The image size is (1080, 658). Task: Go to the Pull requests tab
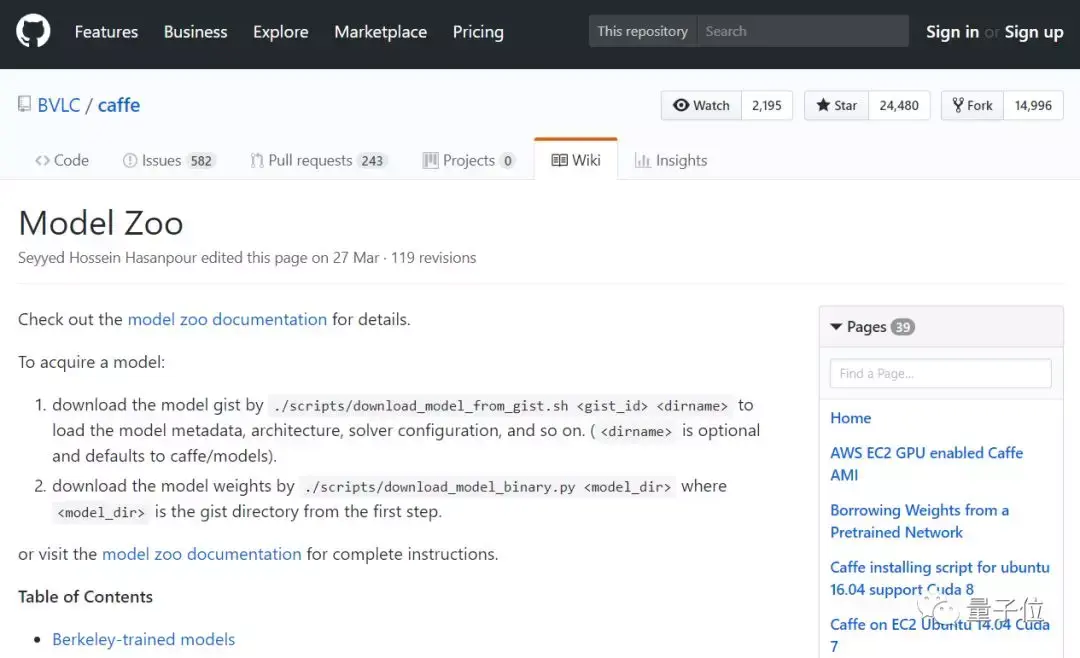(x=313, y=160)
